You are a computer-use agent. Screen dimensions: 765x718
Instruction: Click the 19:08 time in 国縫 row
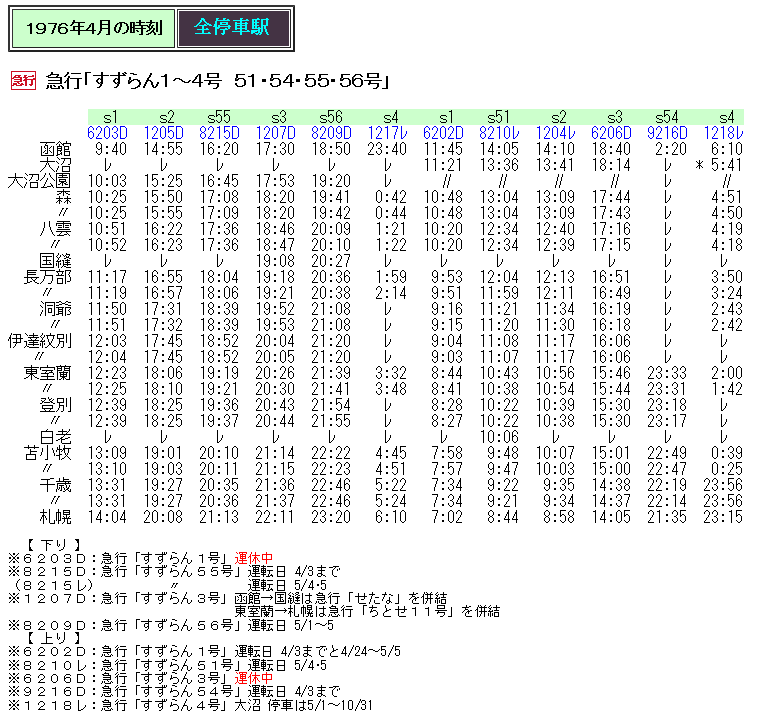pos(275,261)
